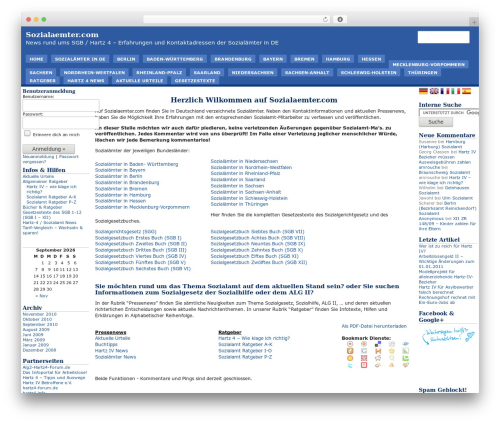Focus the internal Google search field
Viewport: 500px width, 423px height.
(449, 113)
